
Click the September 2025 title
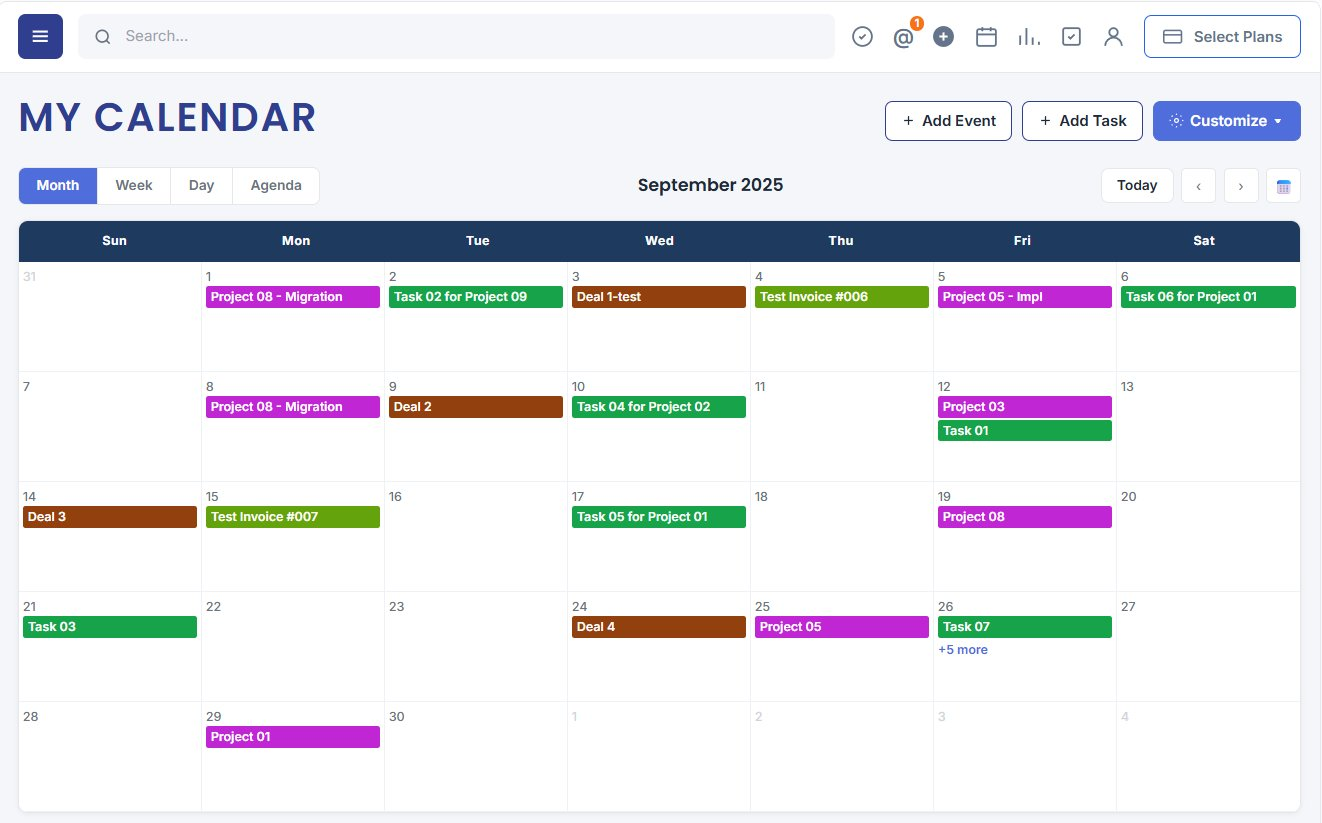pyautogui.click(x=710, y=185)
